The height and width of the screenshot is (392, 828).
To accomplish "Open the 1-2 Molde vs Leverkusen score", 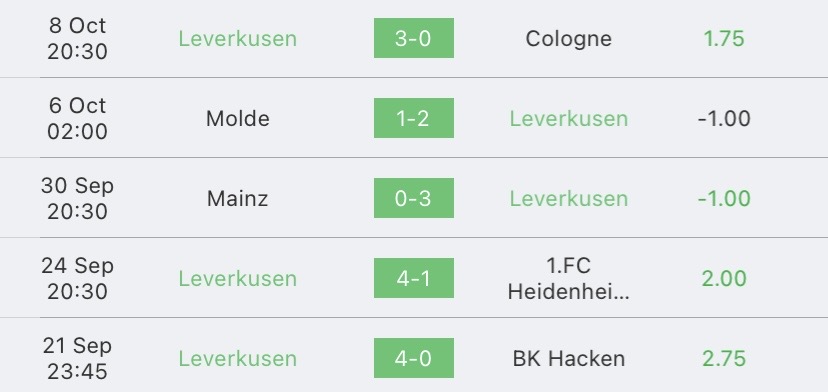I will [413, 118].
